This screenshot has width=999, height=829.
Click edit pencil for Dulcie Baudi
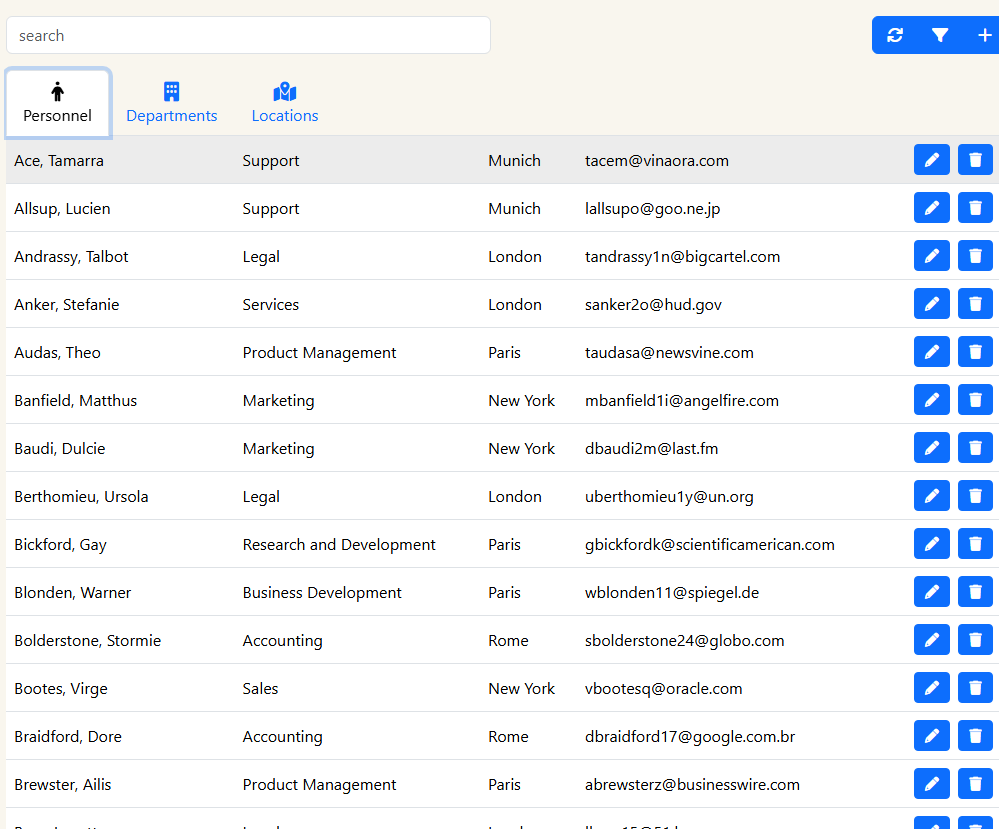coord(931,448)
